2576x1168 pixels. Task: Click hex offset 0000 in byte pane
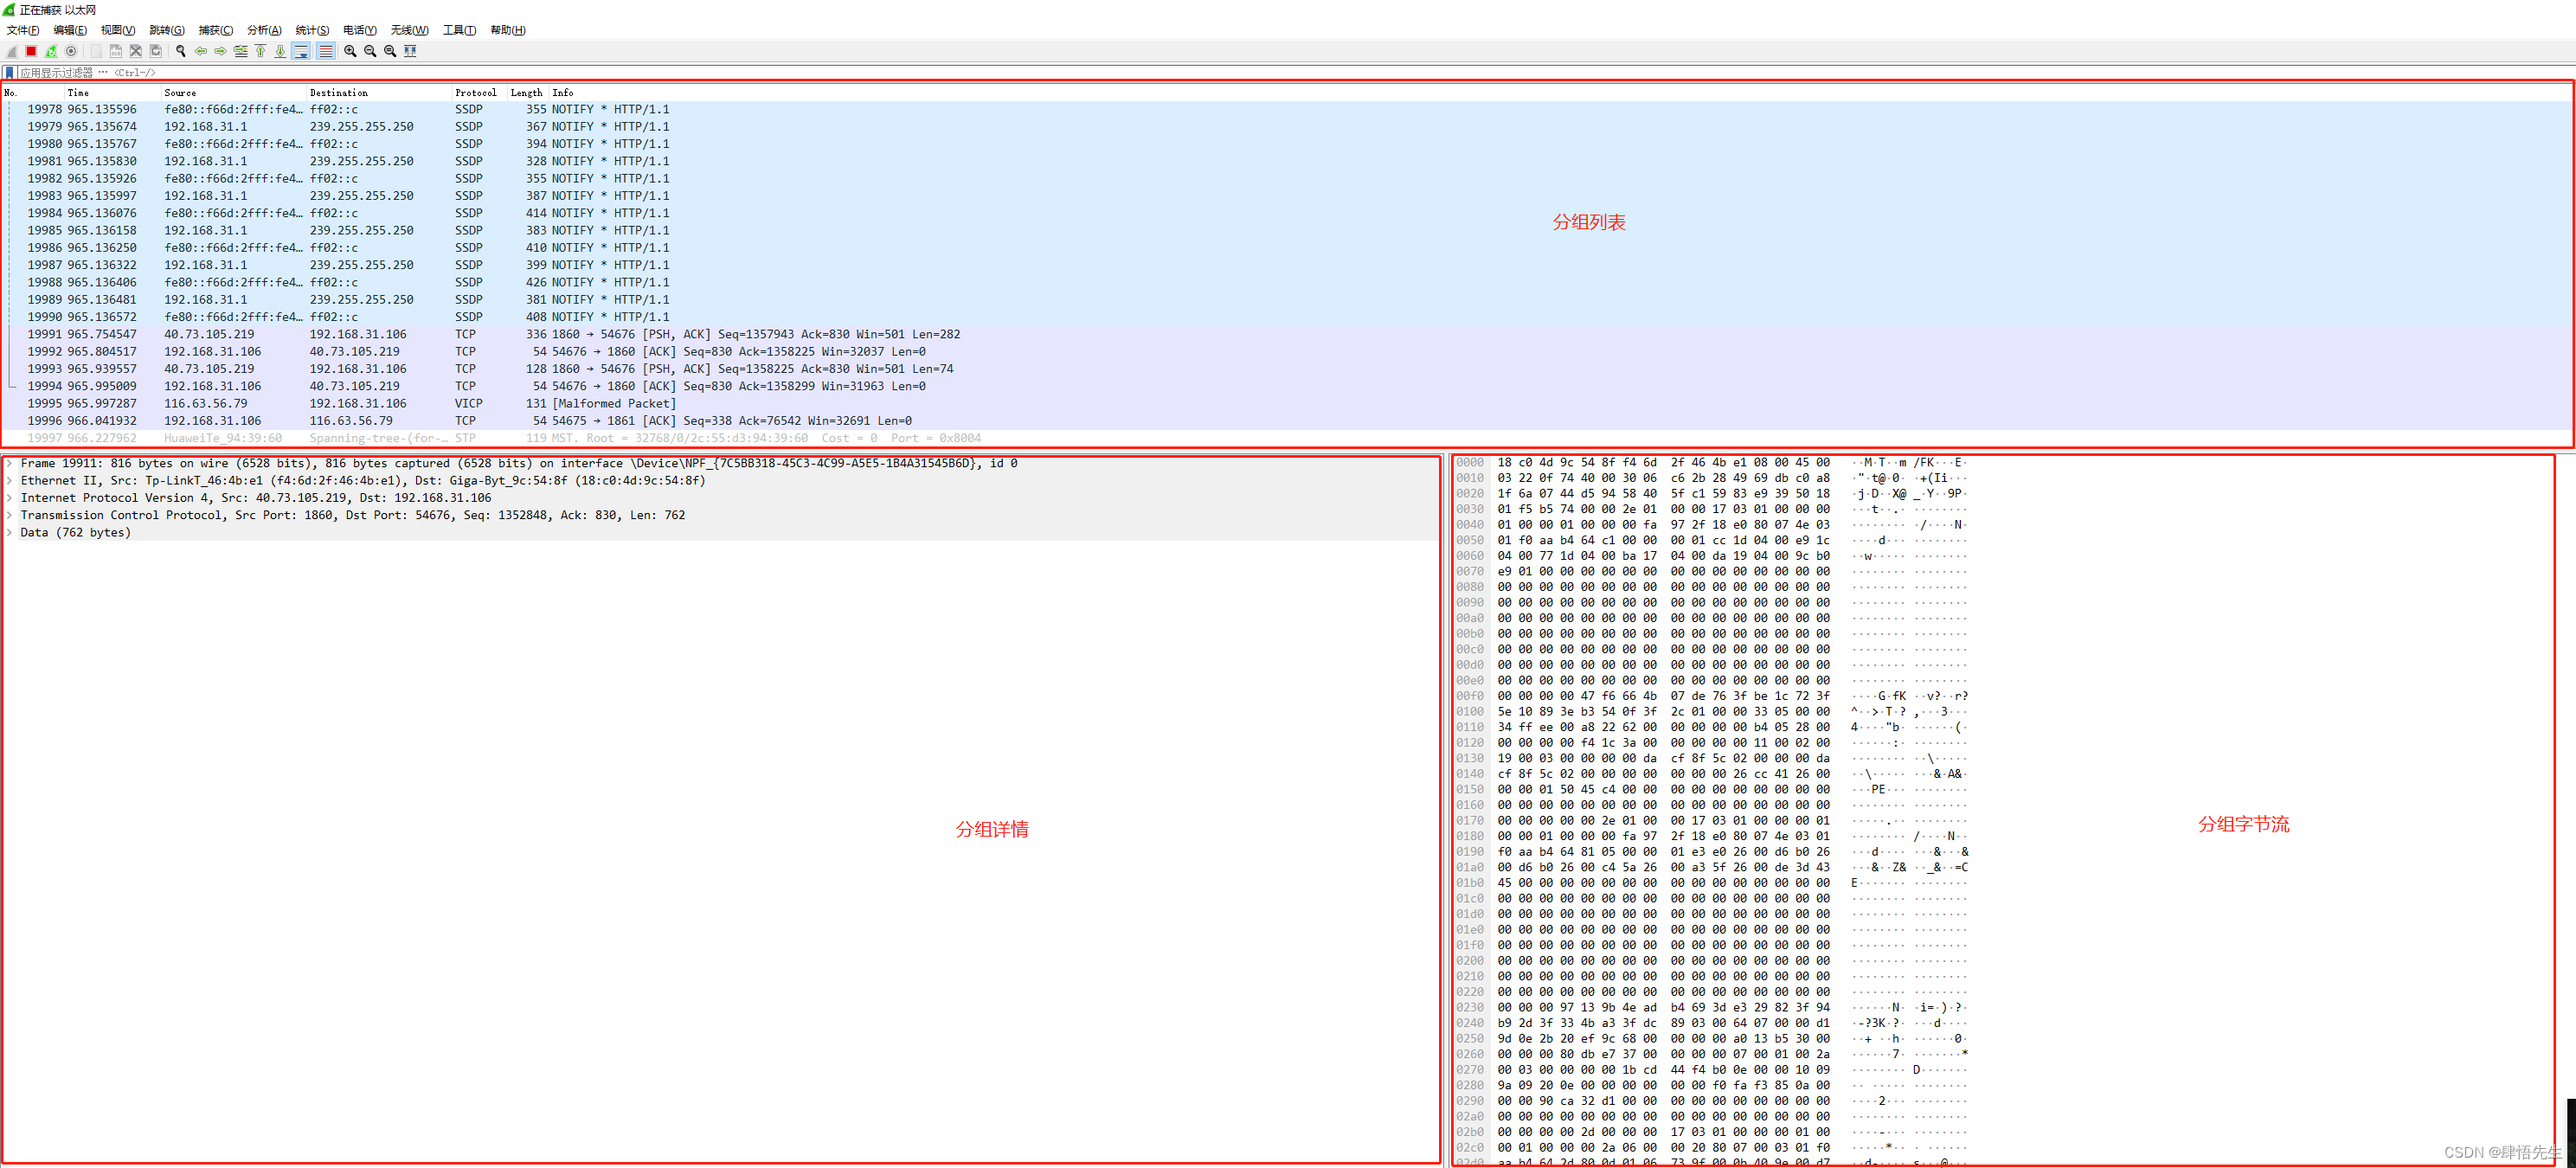[x=1470, y=463]
